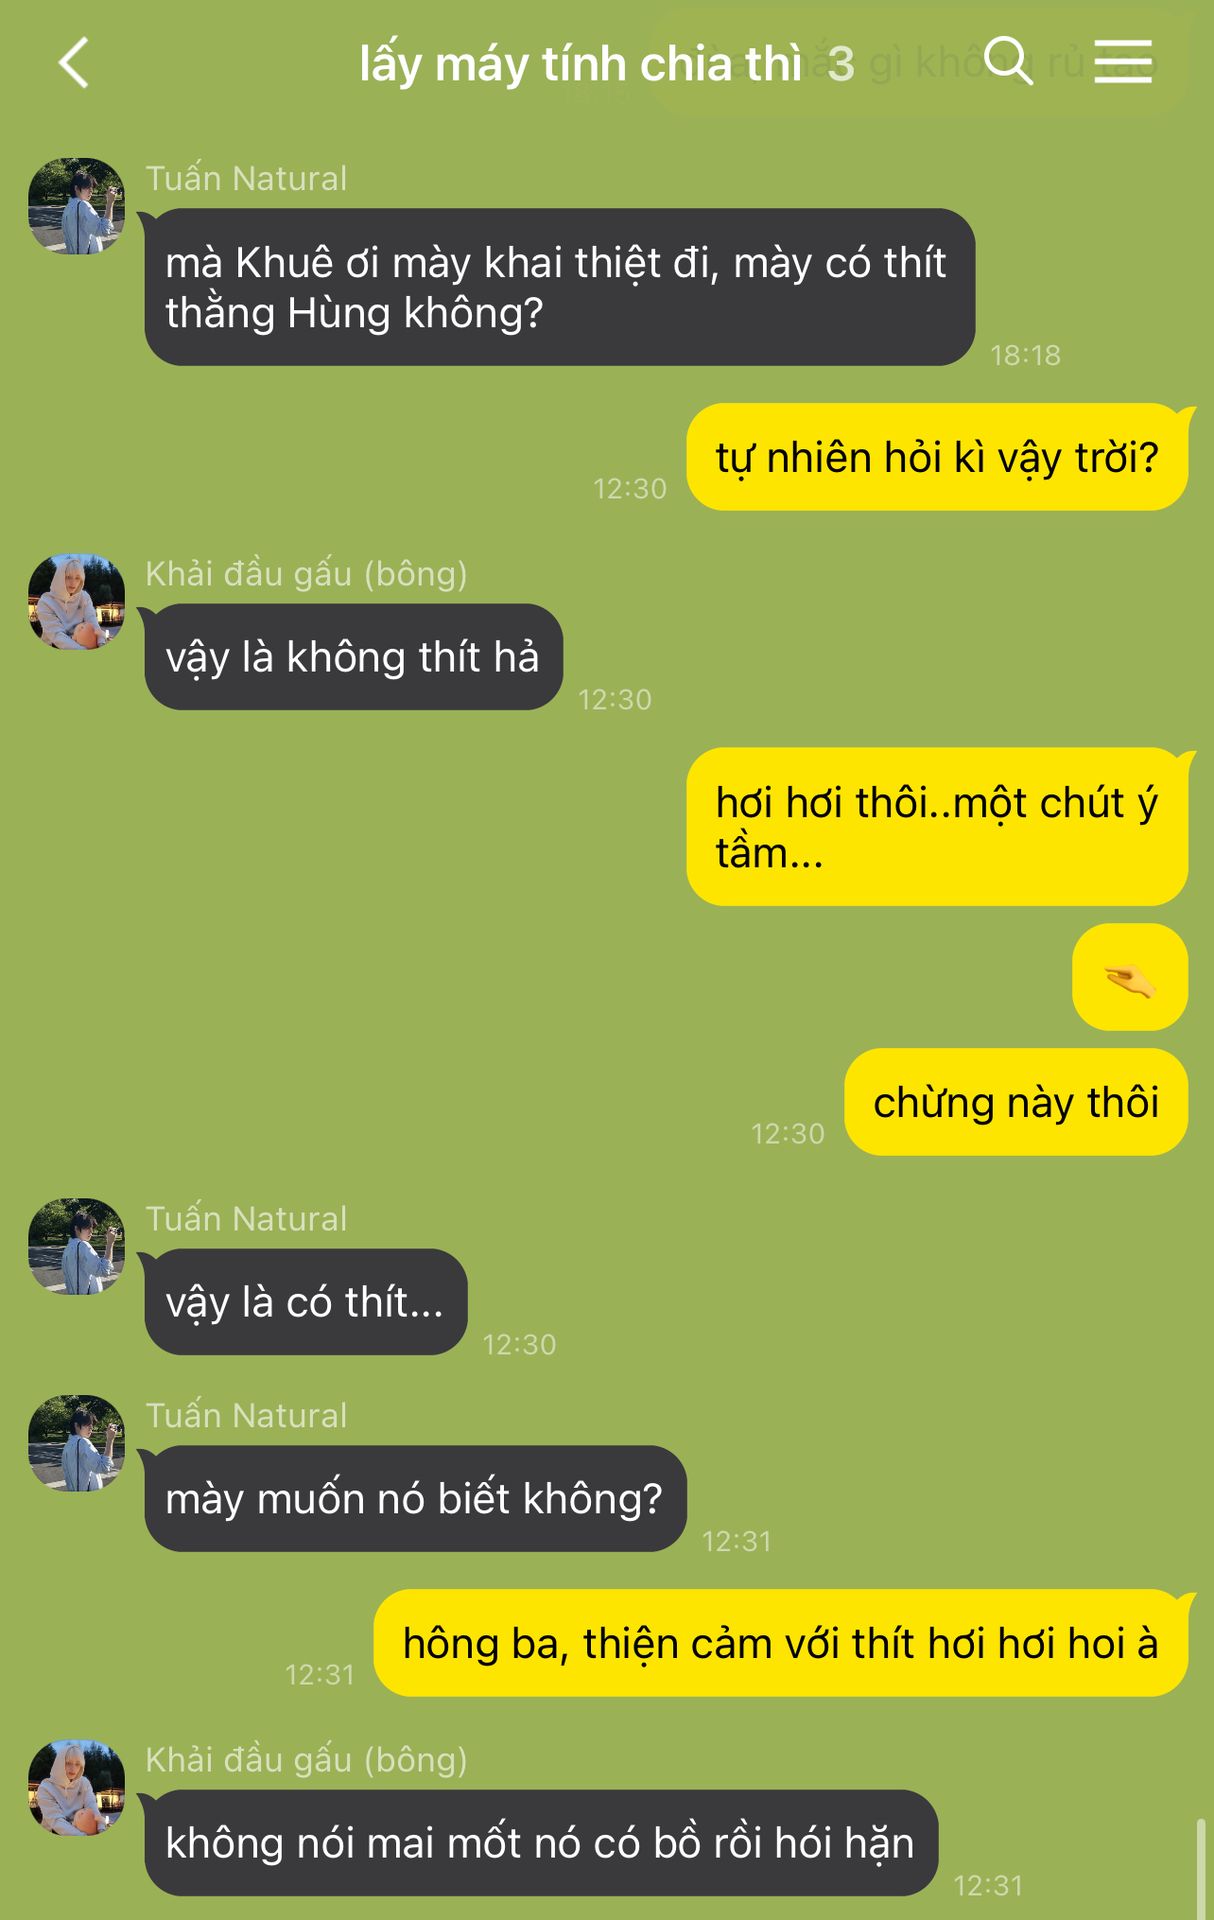Tap the group title 'lấy máy tính chia thì'
1214x1920 pixels.
(580, 64)
